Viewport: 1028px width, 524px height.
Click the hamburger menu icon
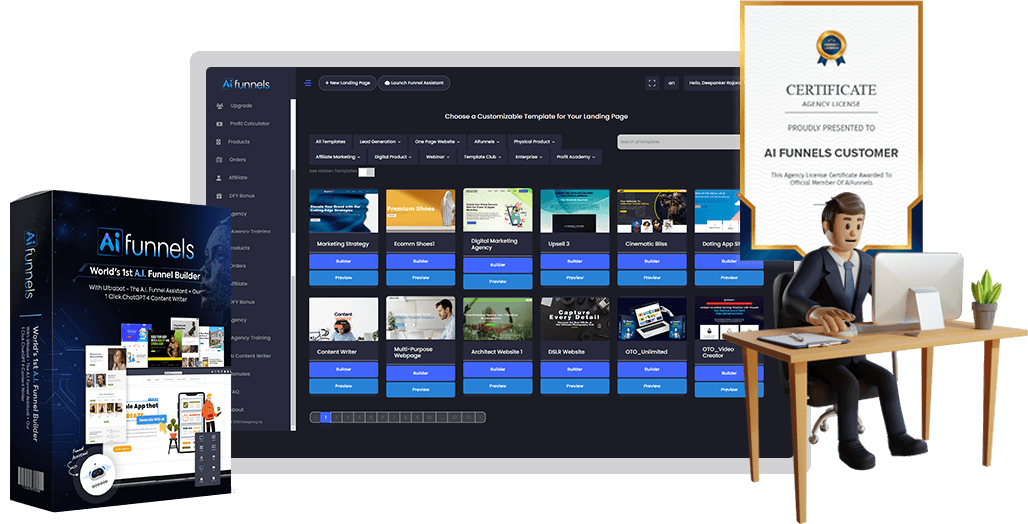tap(307, 83)
